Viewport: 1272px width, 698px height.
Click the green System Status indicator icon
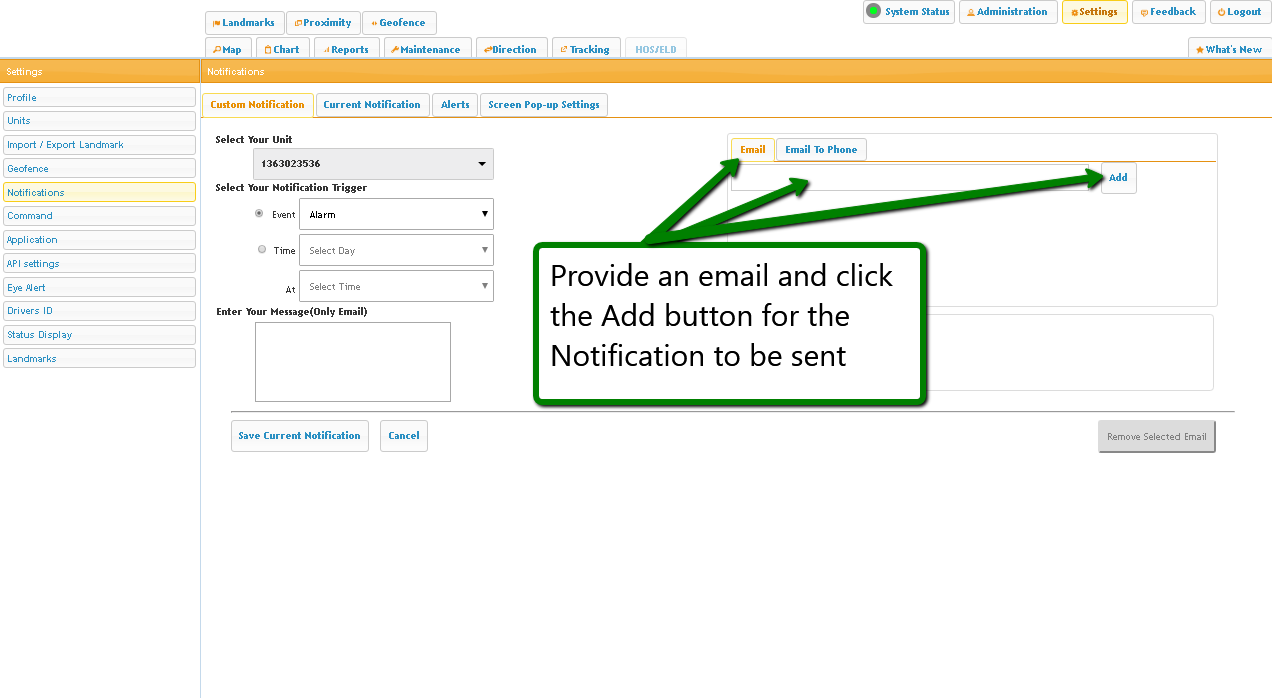pos(873,12)
